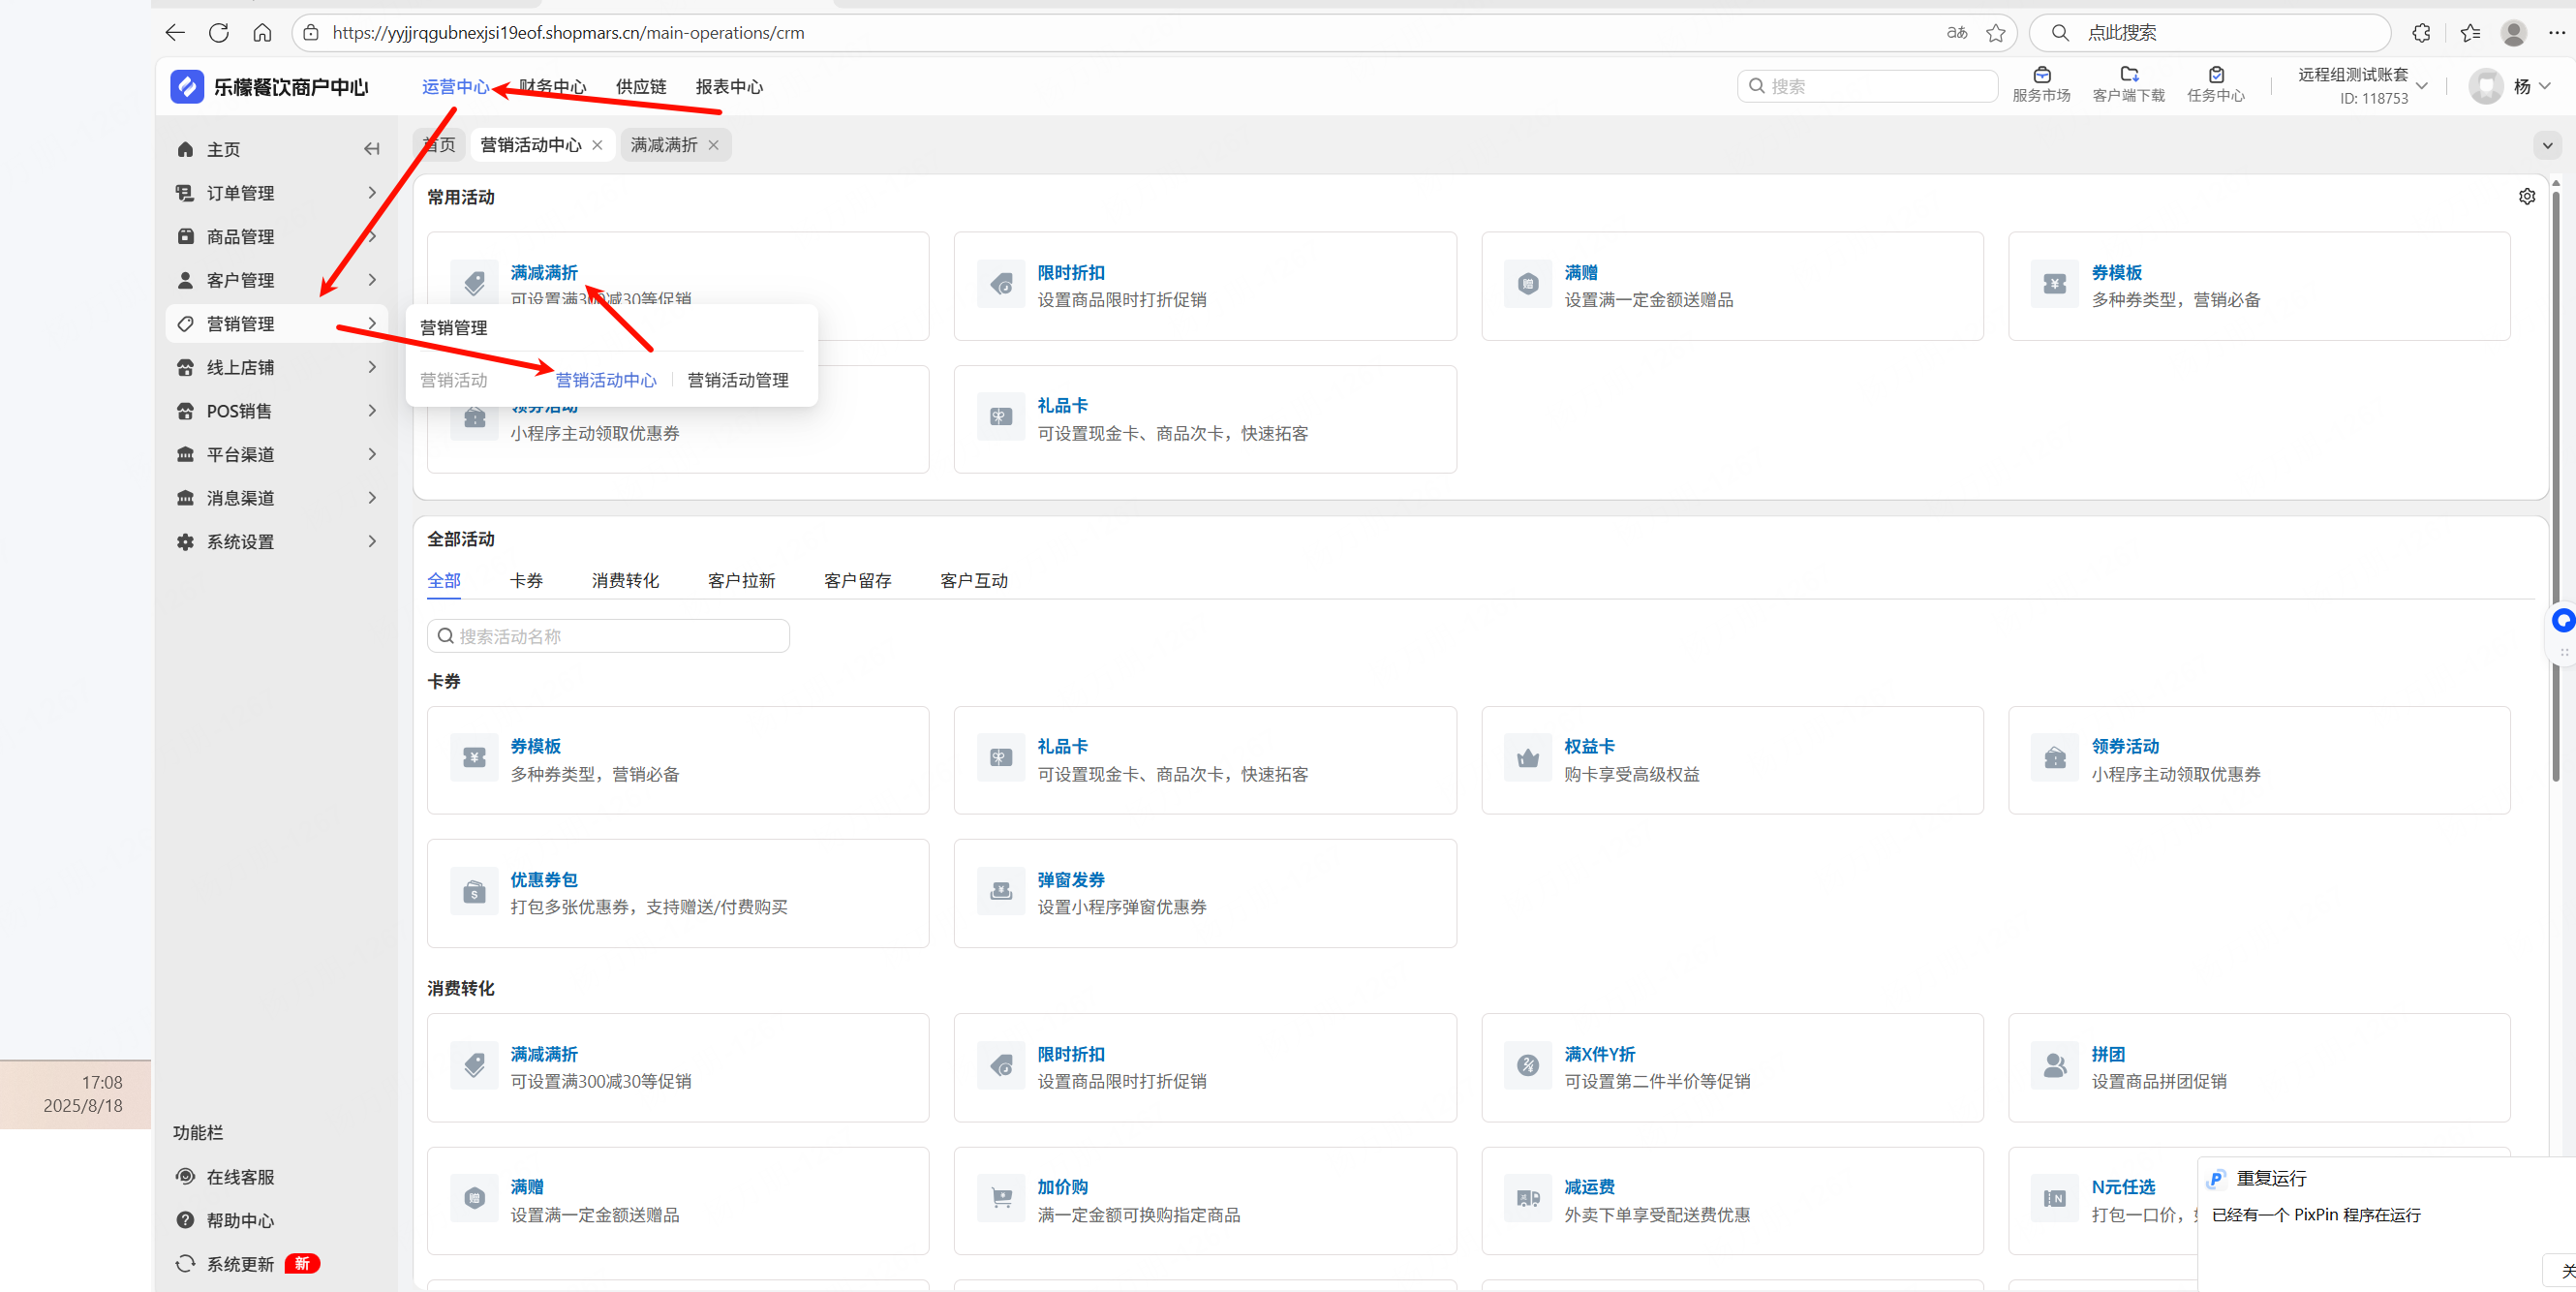
Task: Open the 领券活动 card under 卡券
Action: click(x=2259, y=760)
